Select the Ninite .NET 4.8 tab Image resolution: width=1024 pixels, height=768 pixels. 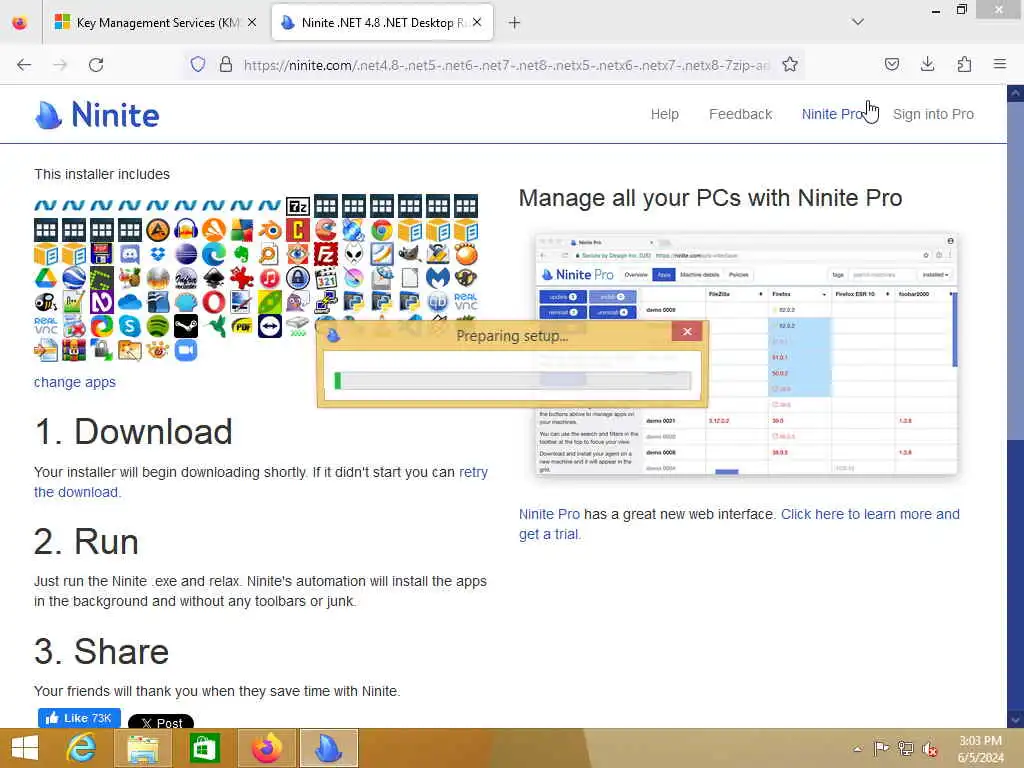[x=382, y=23]
